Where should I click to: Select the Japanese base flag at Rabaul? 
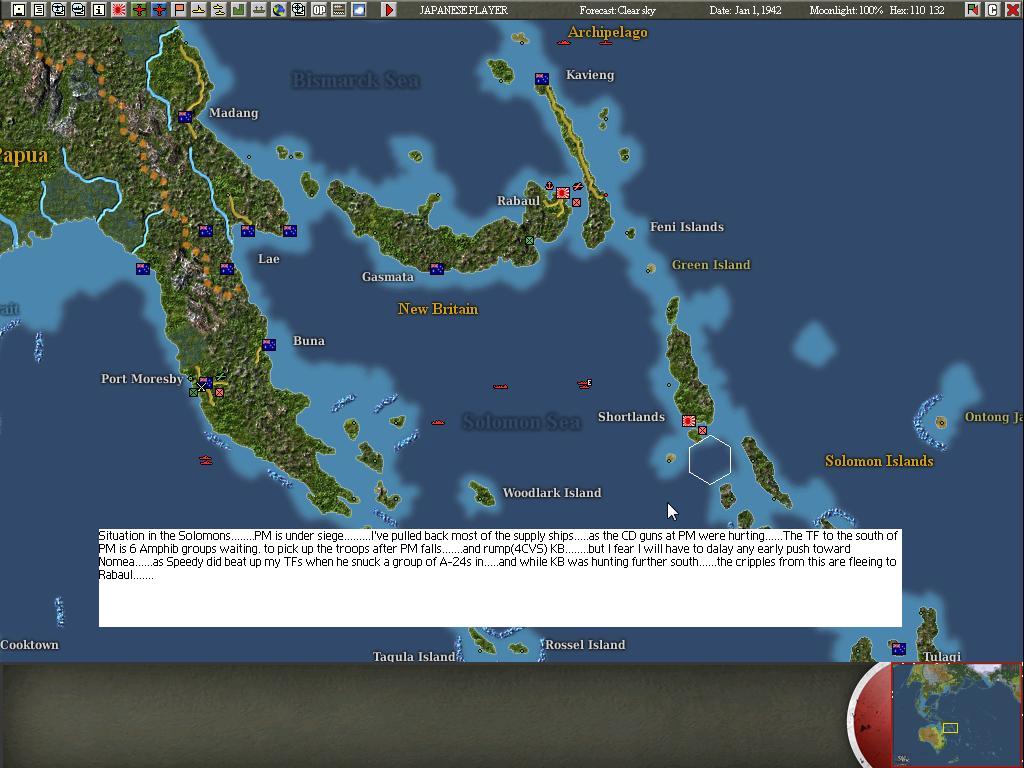(x=563, y=193)
